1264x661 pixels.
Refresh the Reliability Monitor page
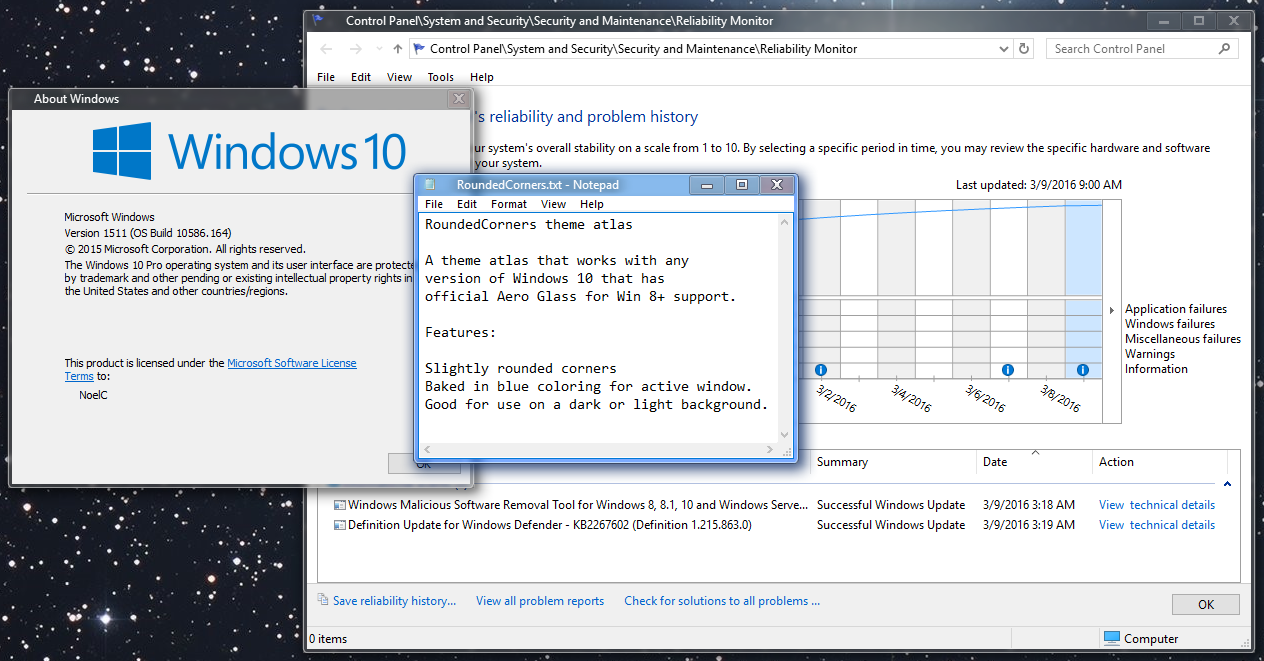pyautogui.click(x=1024, y=48)
